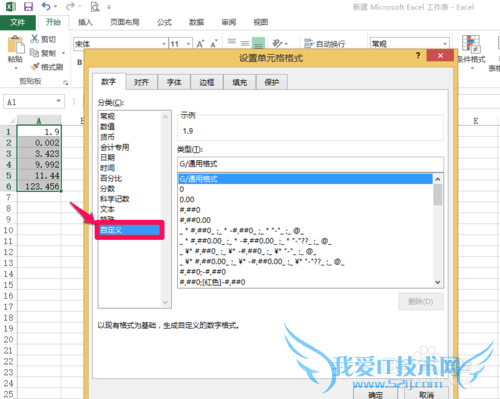This screenshot has width=500, height=399.
Task: Open clipboard group launcher icon
Action: [65, 82]
